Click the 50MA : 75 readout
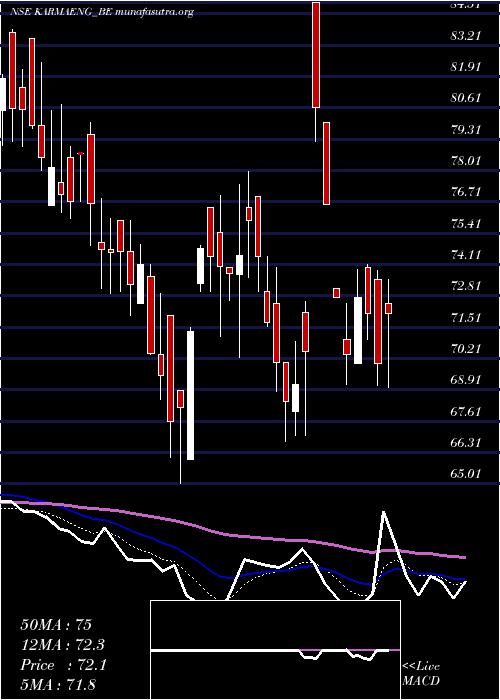 [x=56, y=625]
